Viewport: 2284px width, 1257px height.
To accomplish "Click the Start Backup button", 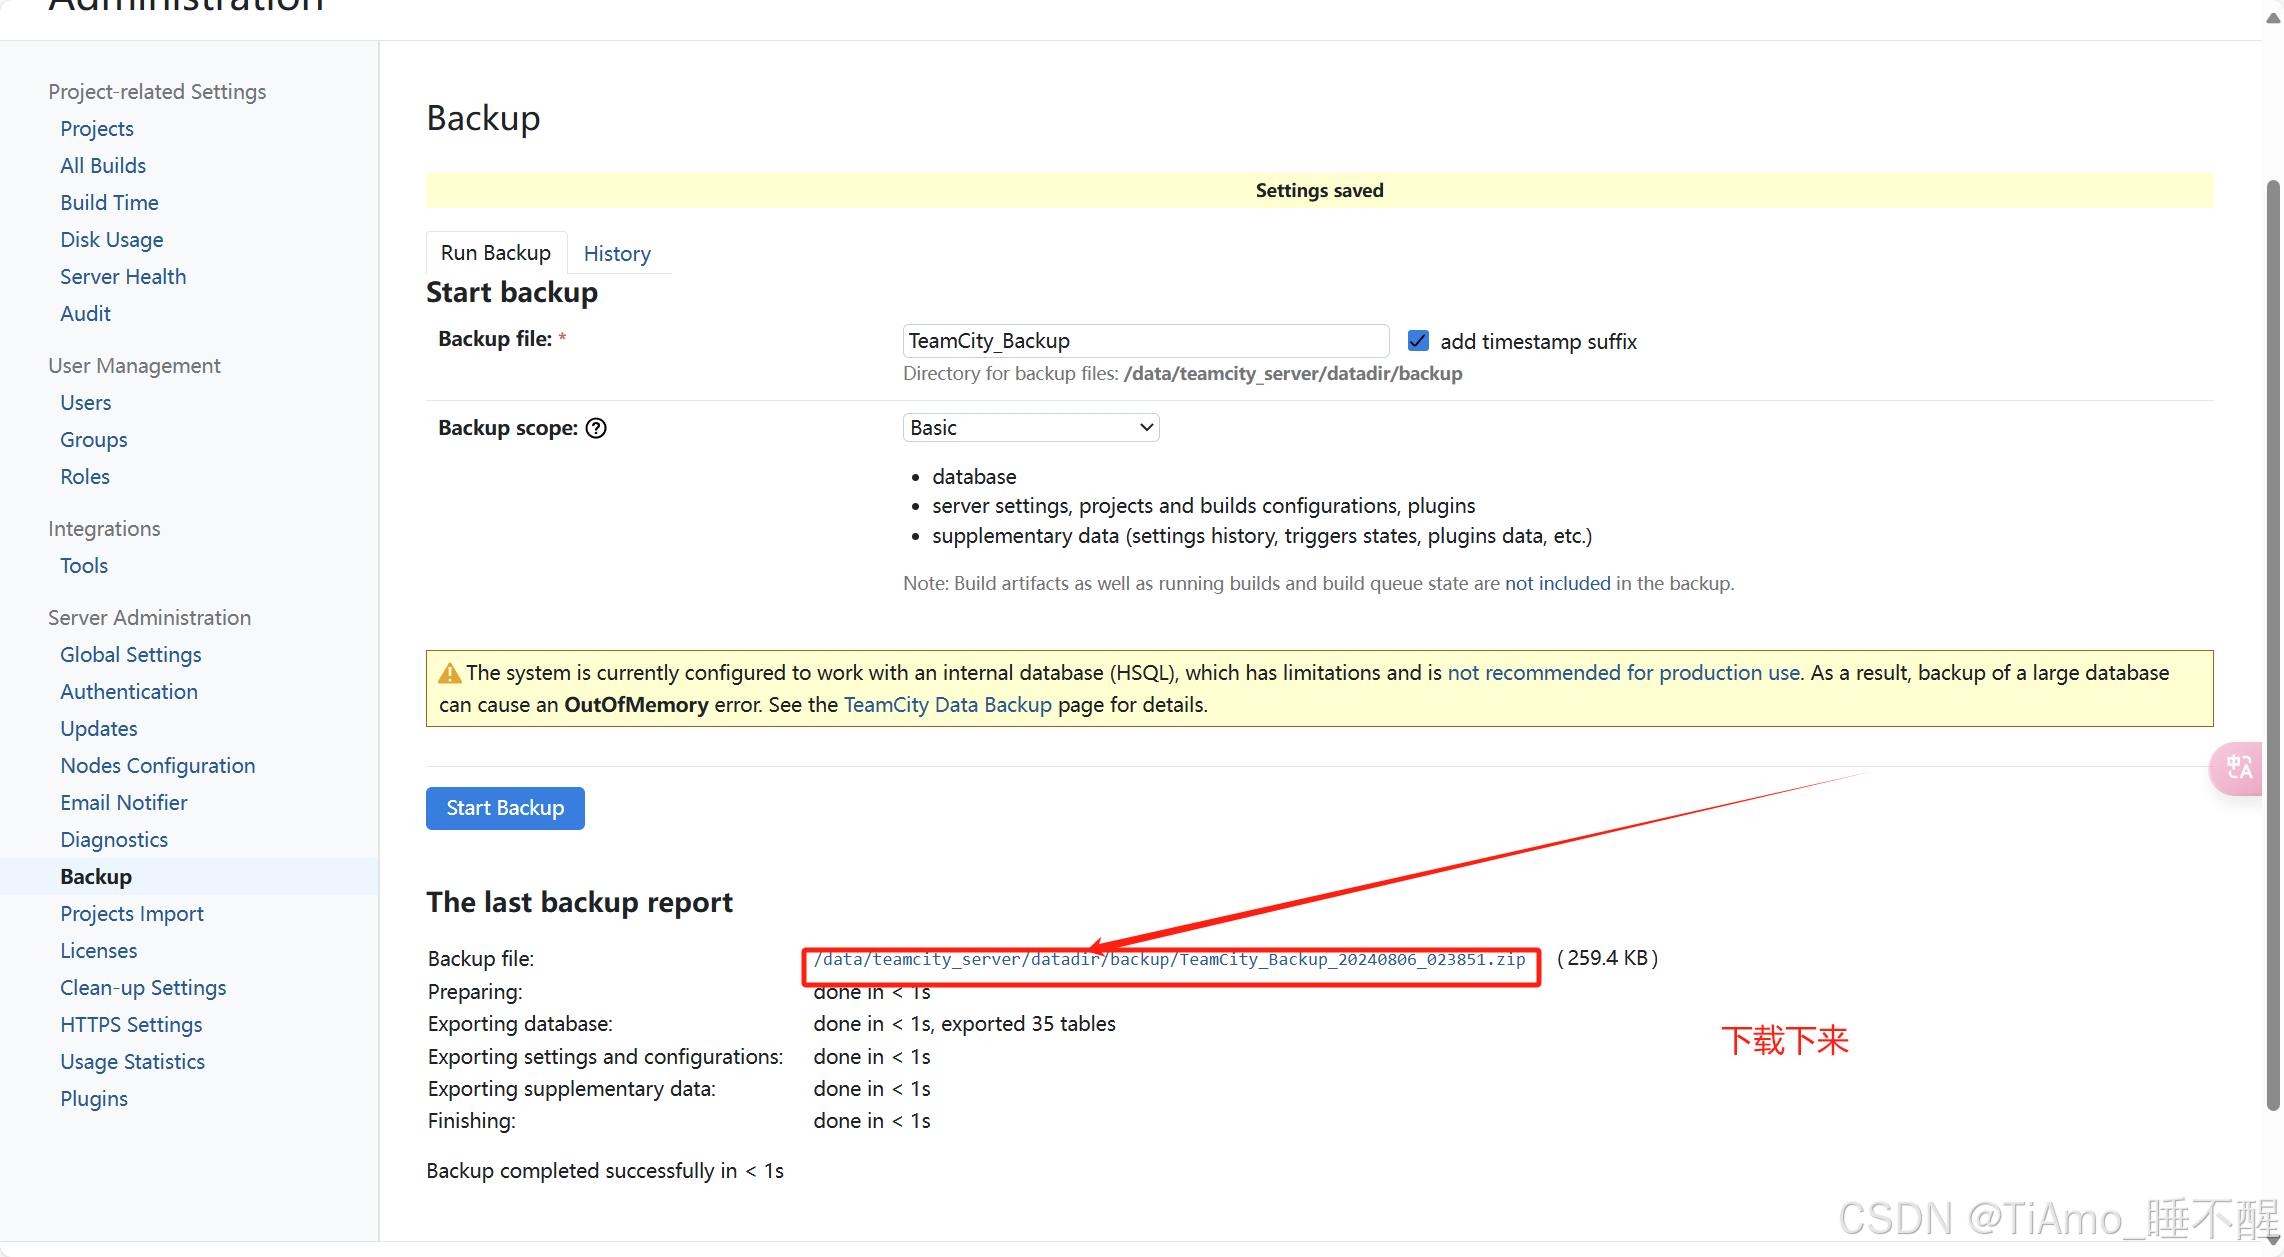I will click(505, 808).
